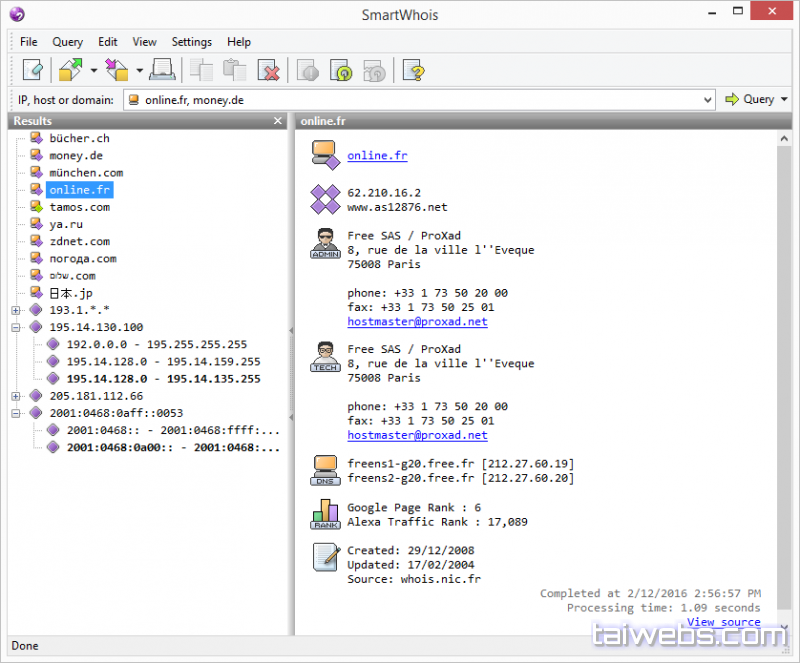
Task: Click the Open file toolbar icon
Action: (x=71, y=70)
